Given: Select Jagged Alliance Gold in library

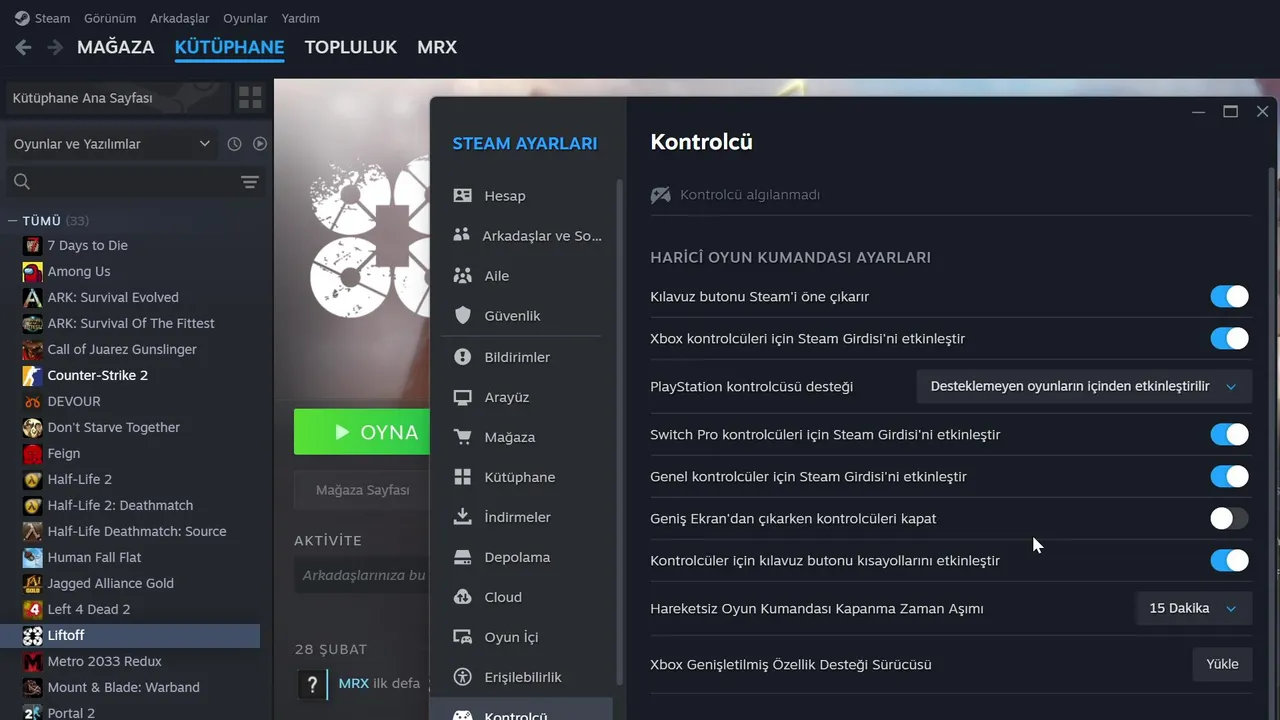Looking at the screenshot, I should coord(110,583).
